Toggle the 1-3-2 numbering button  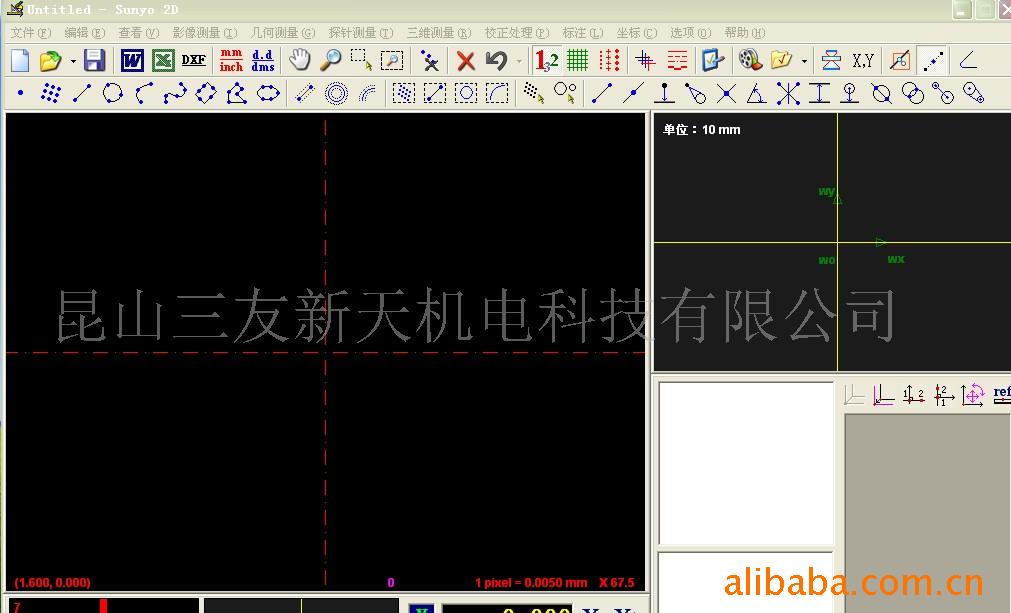(546, 61)
